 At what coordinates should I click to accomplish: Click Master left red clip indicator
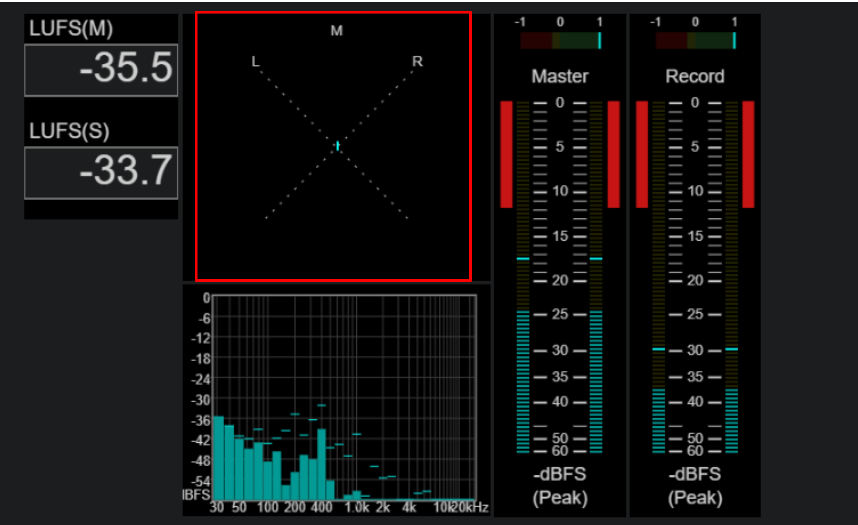tap(506, 154)
